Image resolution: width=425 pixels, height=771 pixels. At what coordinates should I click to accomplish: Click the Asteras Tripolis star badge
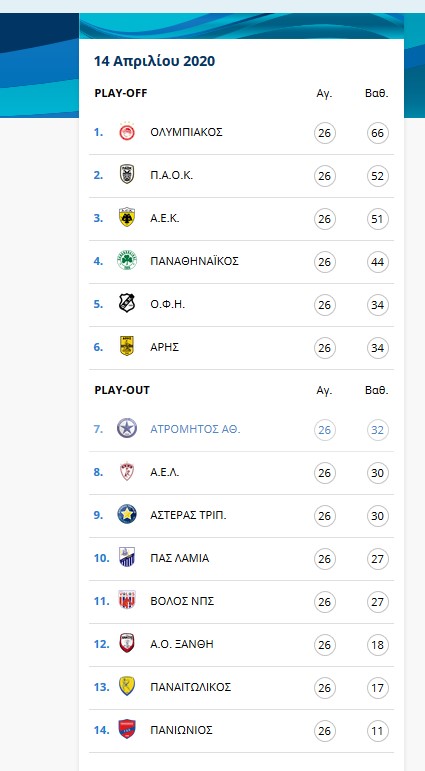click(x=127, y=515)
